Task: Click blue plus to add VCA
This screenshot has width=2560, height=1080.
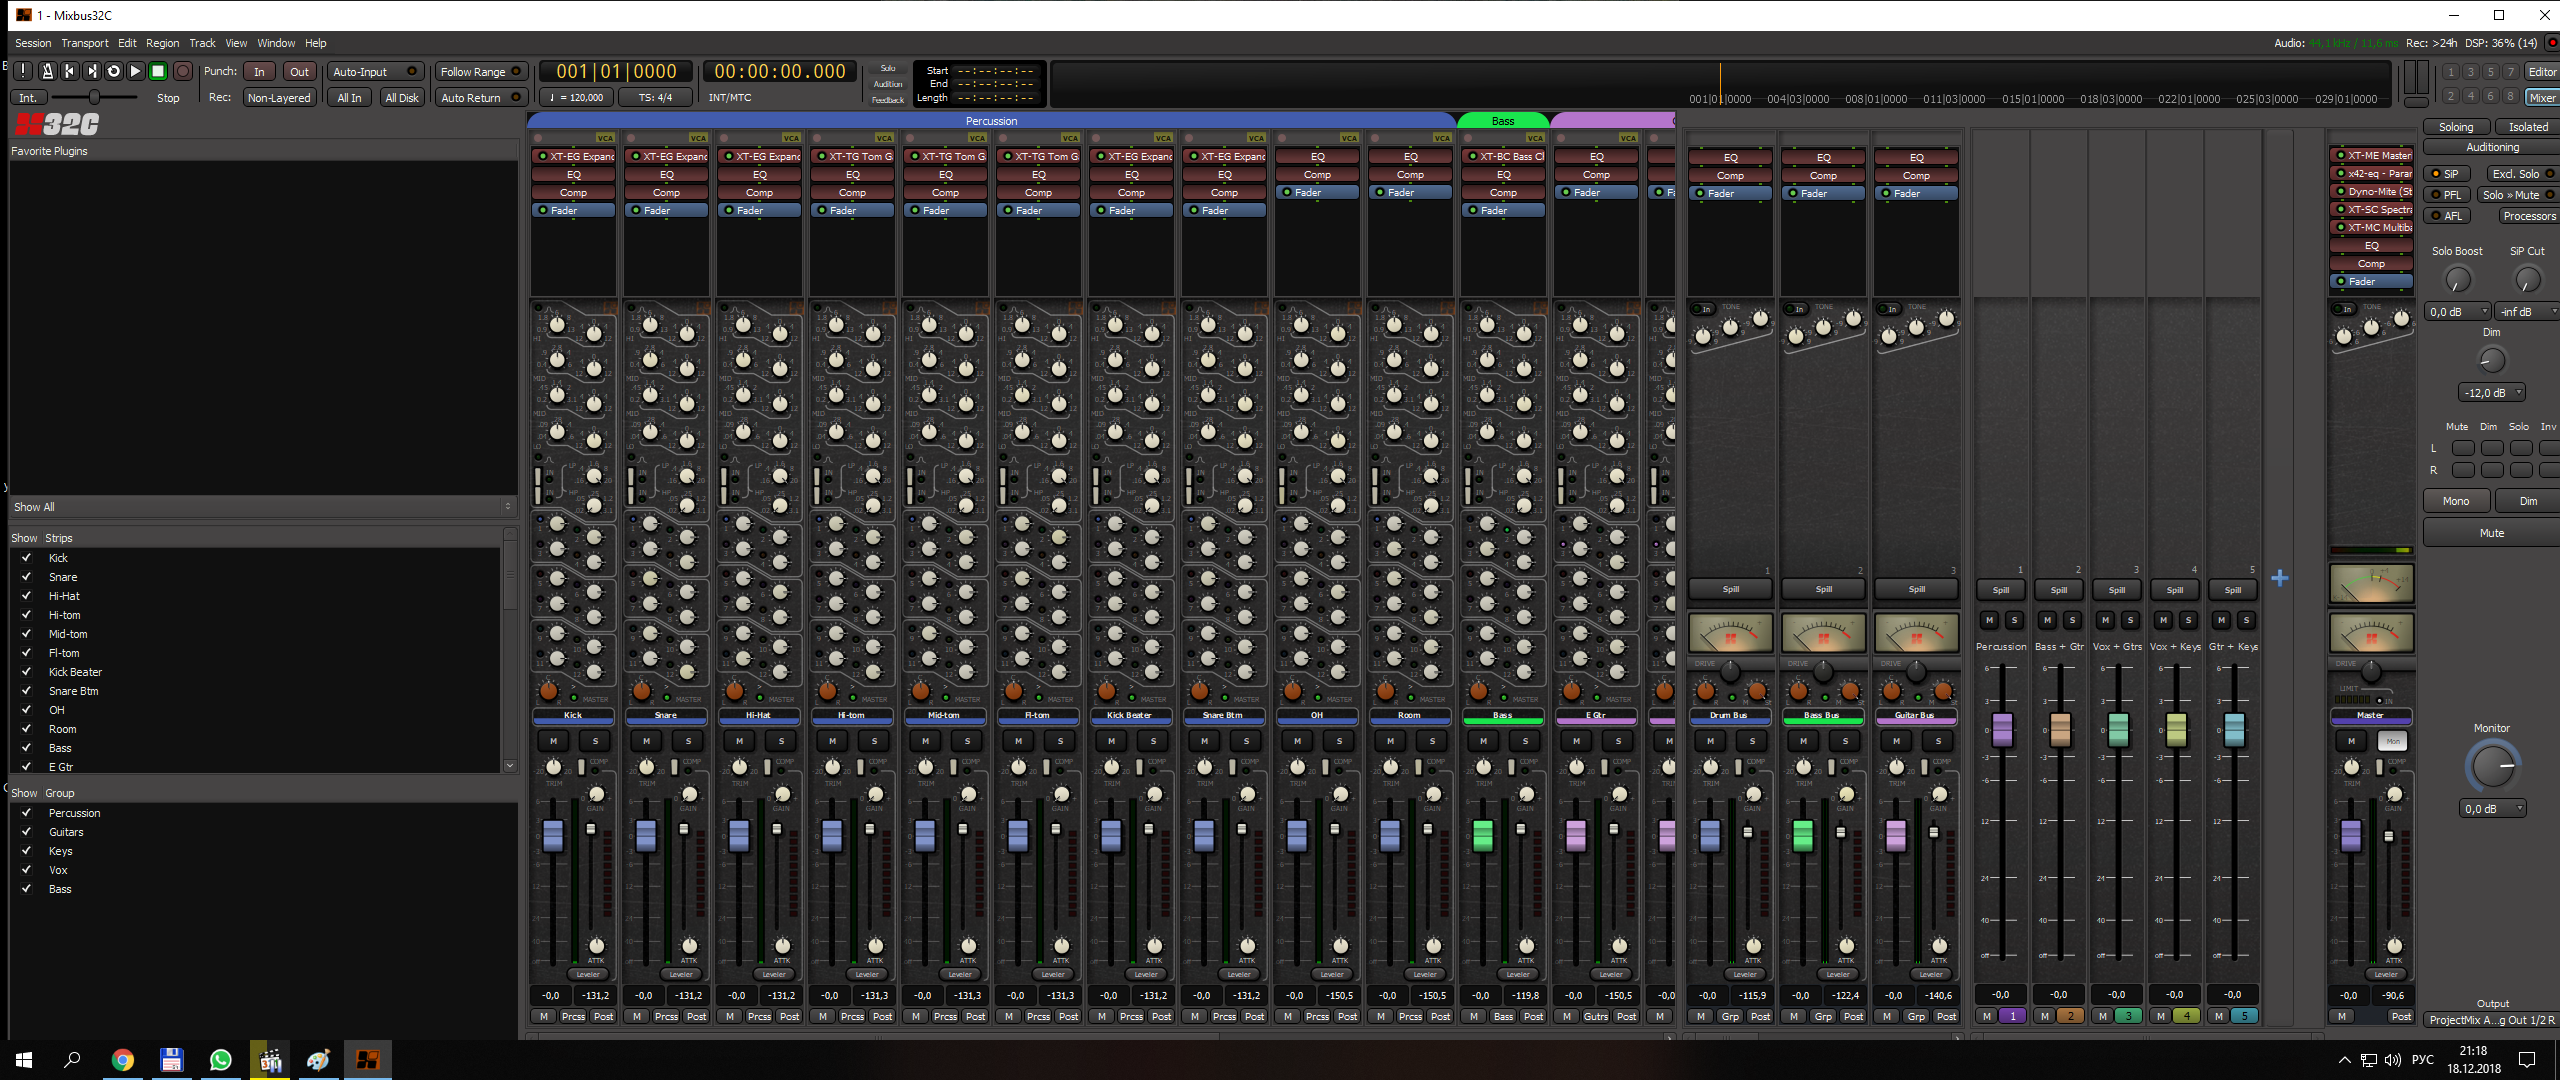Action: click(x=2279, y=578)
